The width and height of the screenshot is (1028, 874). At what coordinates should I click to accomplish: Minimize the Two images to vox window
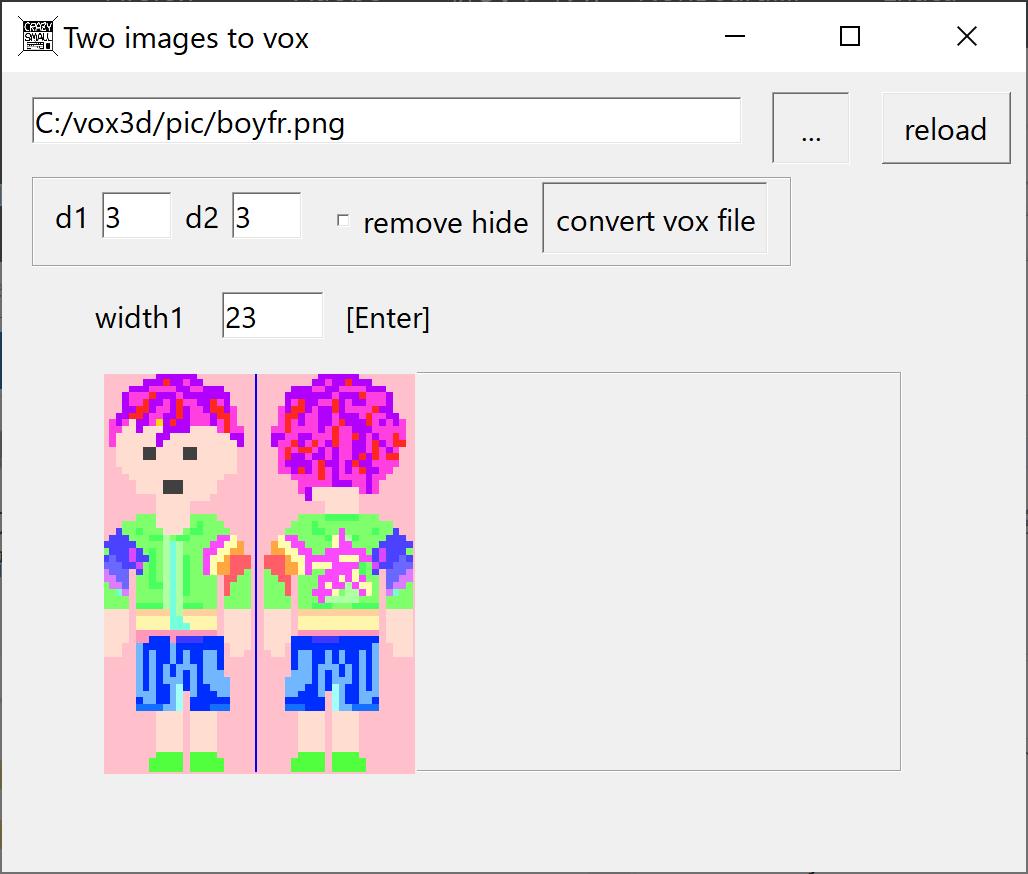[x=735, y=37]
